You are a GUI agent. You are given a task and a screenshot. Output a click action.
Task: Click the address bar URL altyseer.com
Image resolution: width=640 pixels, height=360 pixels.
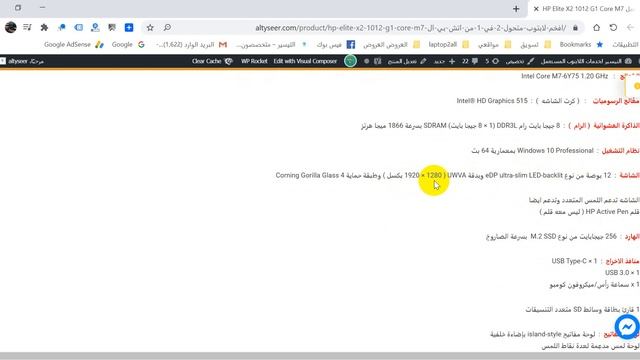410,28
